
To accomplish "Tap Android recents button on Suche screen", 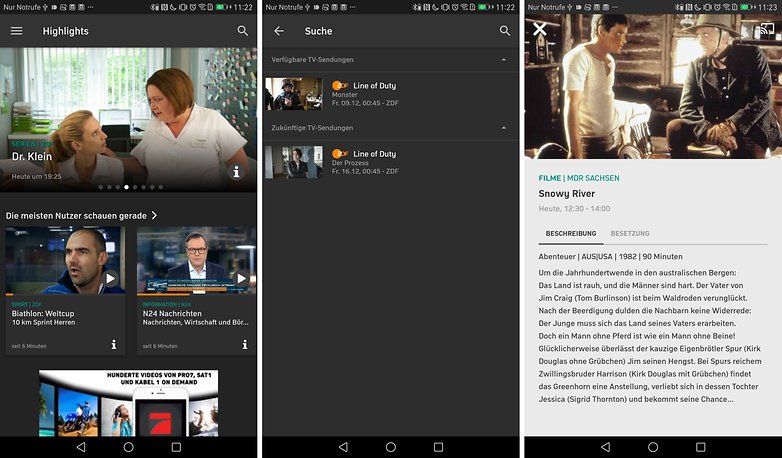I will click(x=438, y=447).
